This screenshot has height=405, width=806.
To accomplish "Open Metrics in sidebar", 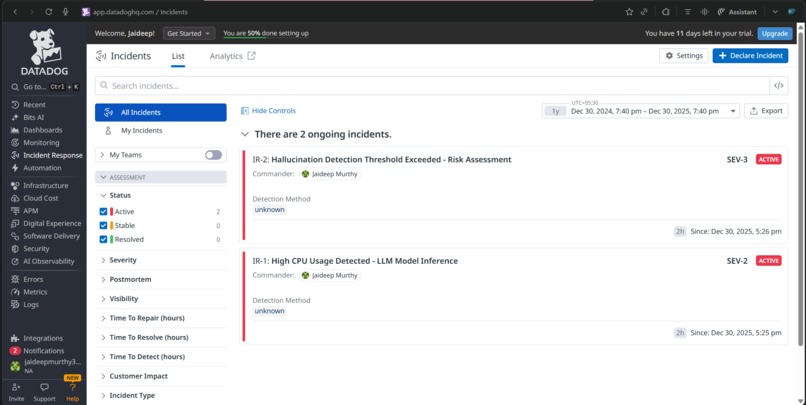I will pos(35,292).
